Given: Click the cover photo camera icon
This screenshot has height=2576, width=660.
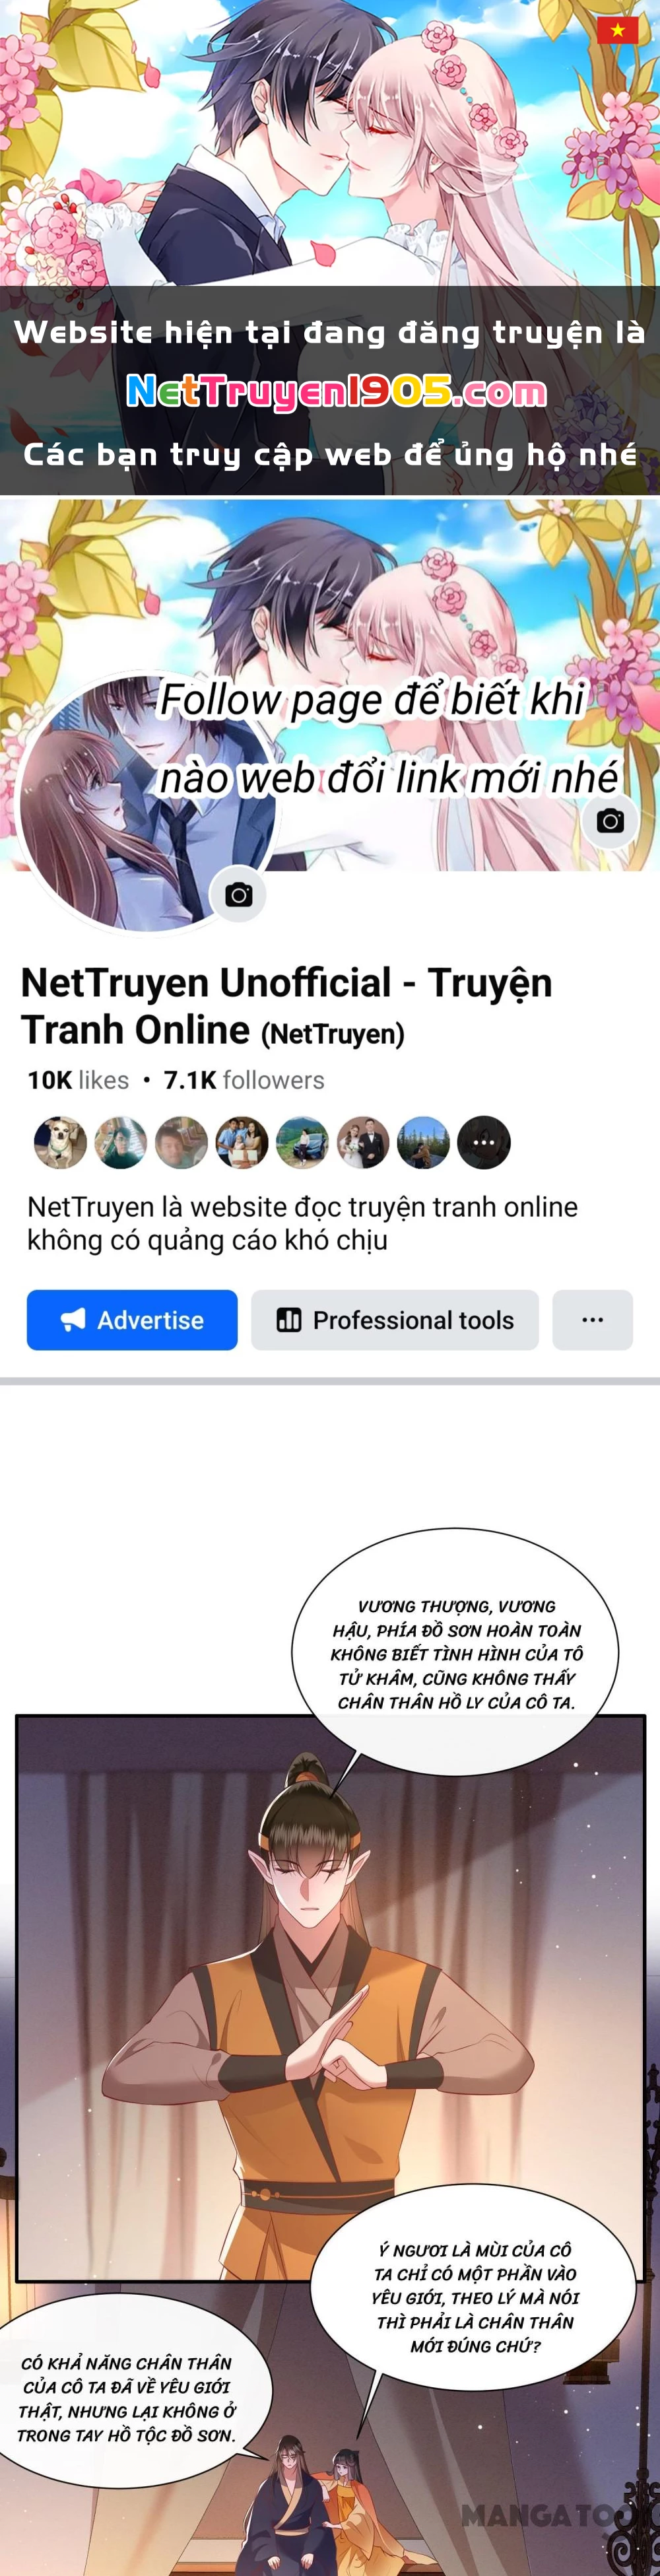Looking at the screenshot, I should point(610,821).
